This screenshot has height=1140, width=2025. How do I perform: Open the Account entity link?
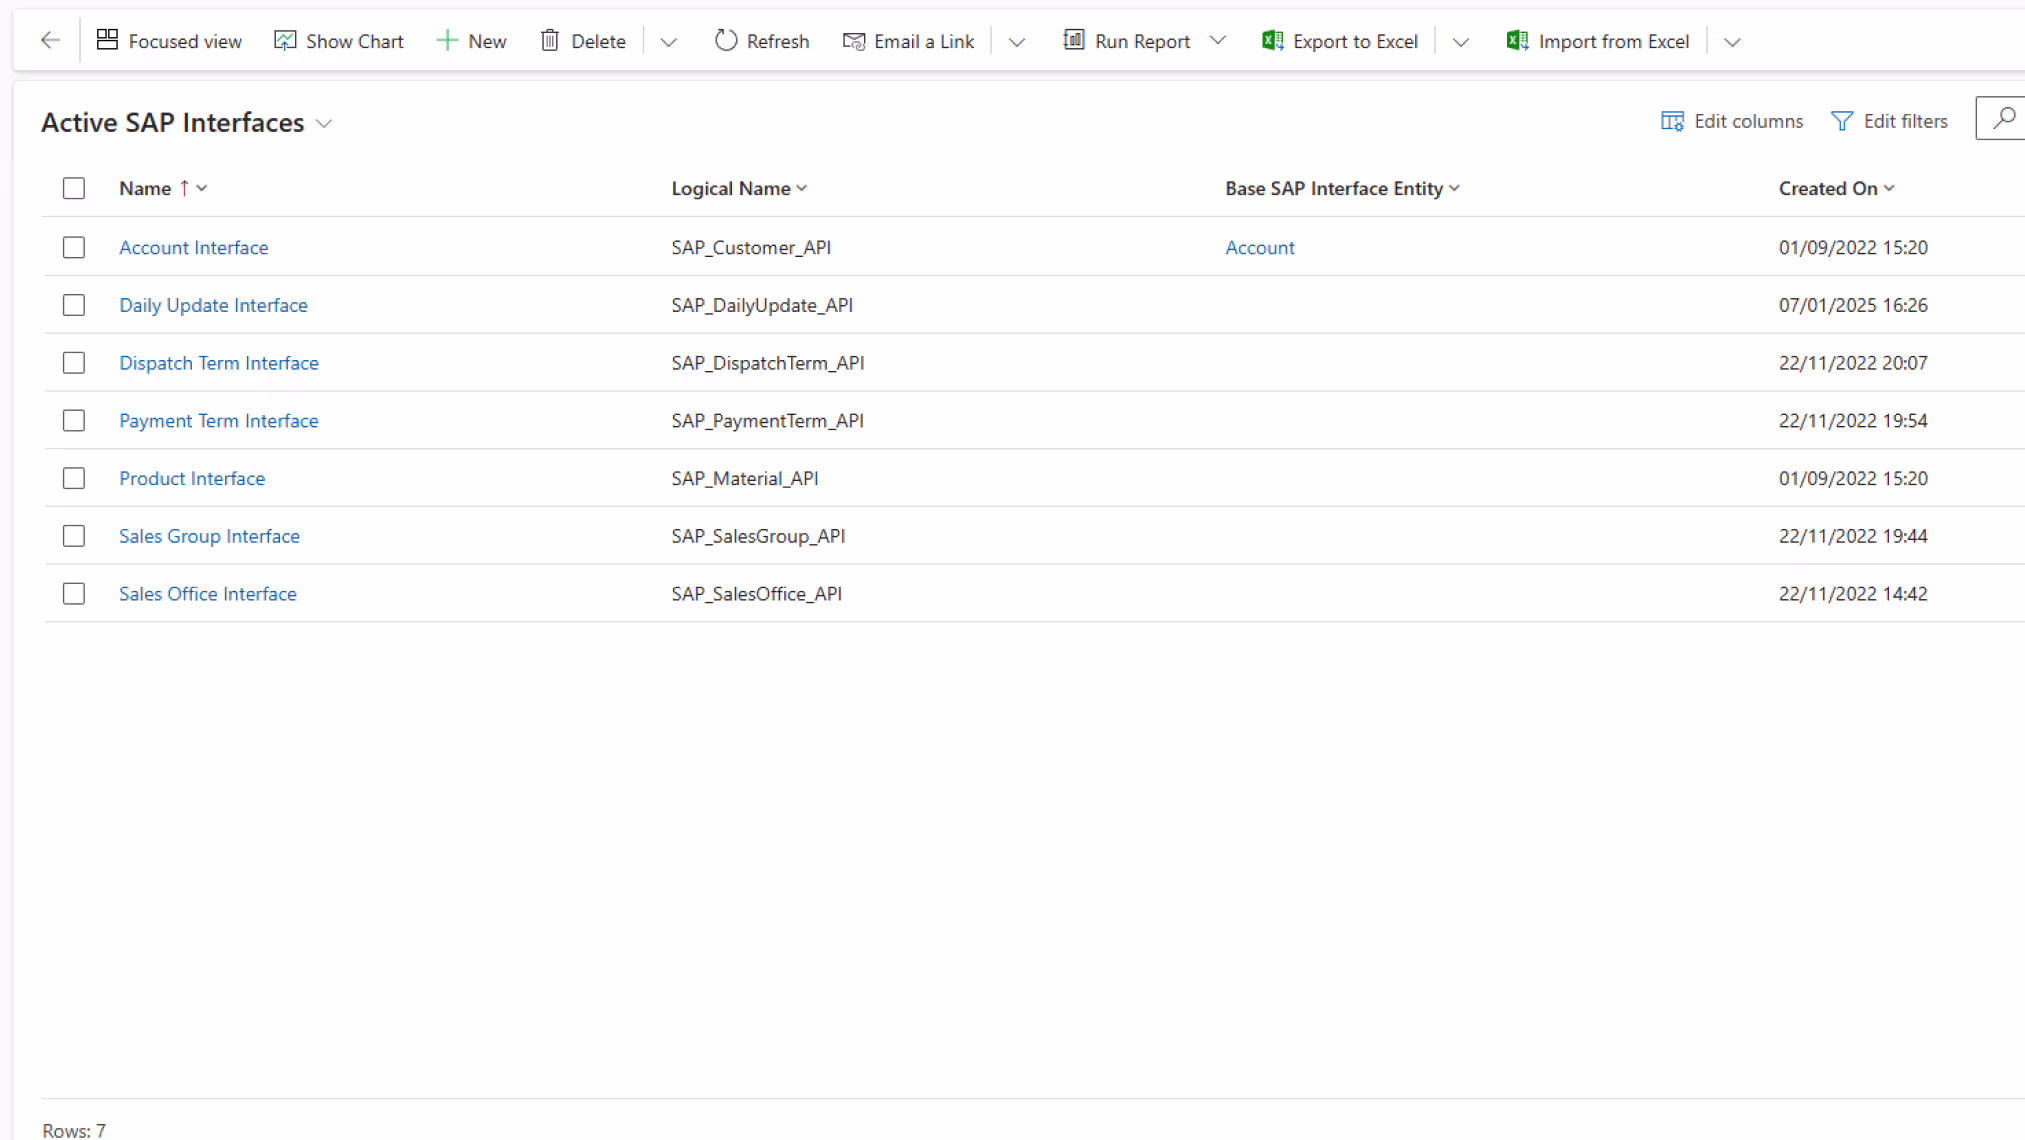tap(1260, 247)
